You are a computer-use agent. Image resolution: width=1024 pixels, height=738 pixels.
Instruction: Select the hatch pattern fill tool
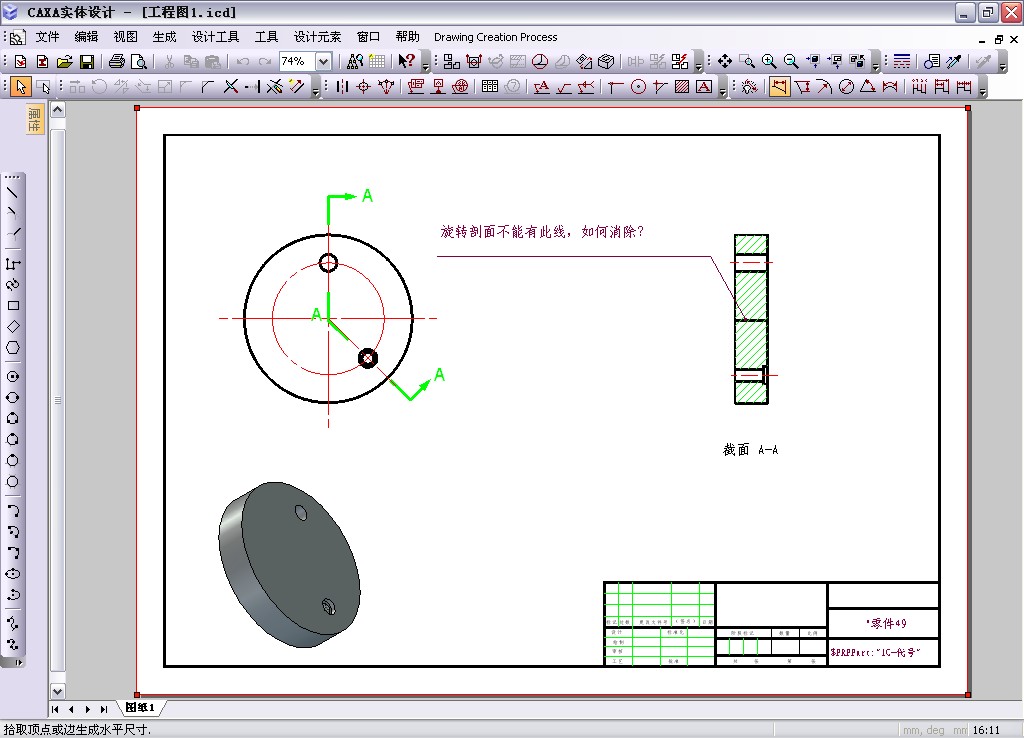point(682,87)
